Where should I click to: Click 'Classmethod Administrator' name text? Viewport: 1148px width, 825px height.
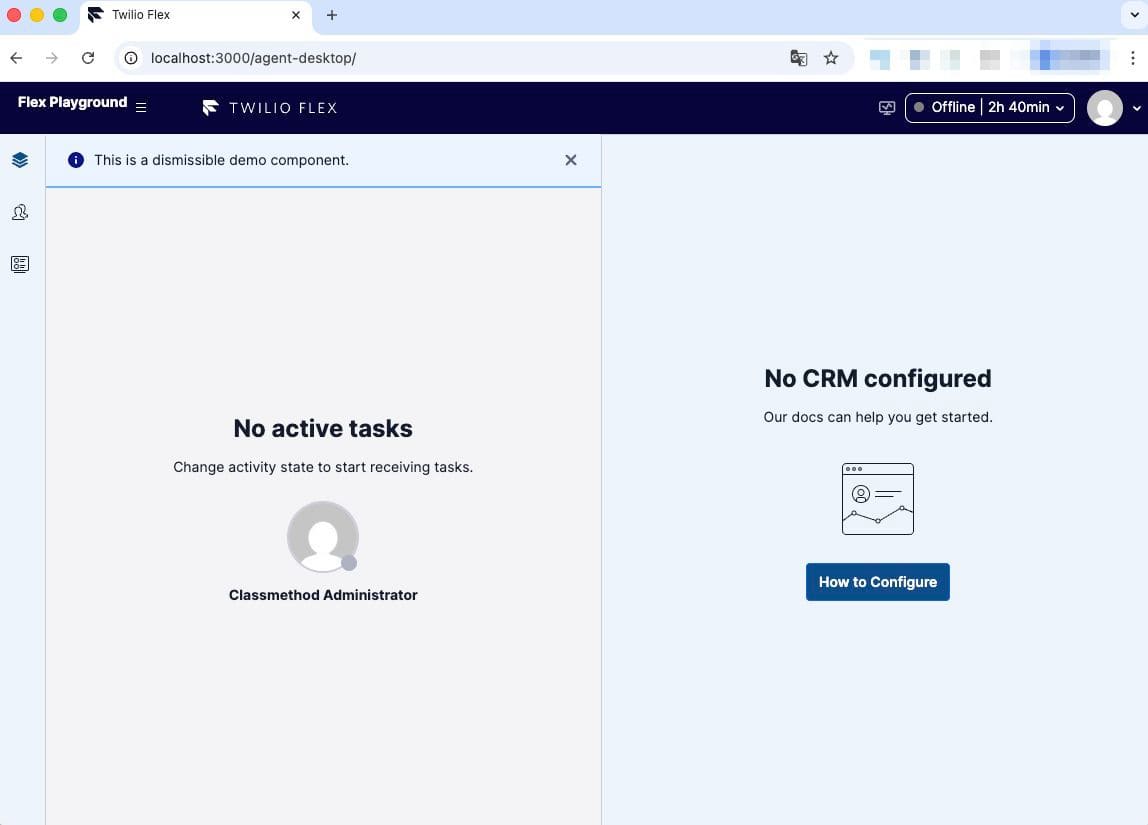click(323, 595)
